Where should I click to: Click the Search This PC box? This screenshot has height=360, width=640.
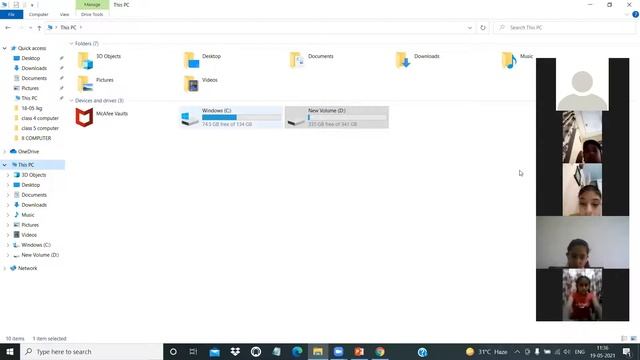coord(565,28)
